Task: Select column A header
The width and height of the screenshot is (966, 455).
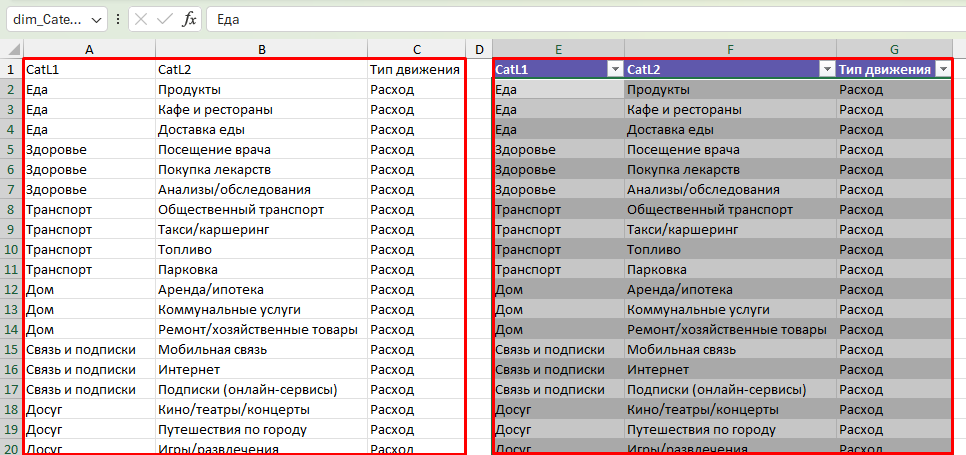Action: tap(89, 50)
